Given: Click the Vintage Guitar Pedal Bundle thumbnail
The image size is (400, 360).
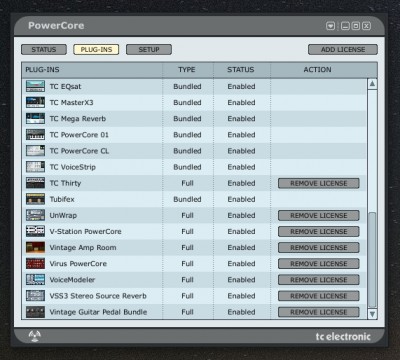Looking at the screenshot, I should tap(35, 312).
